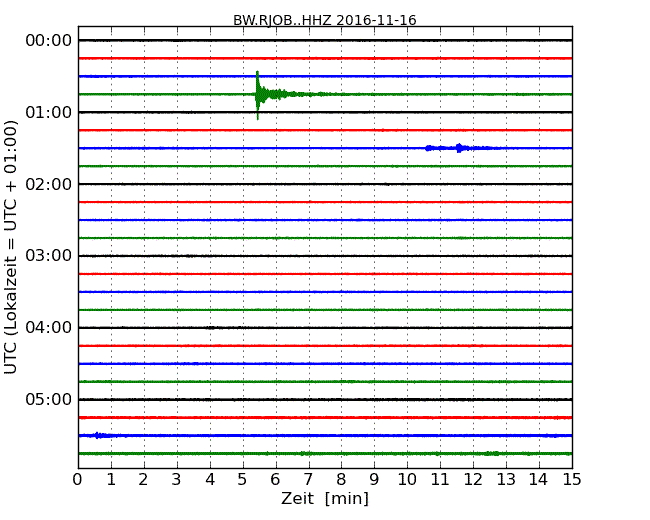Click x-axis tick label 3
Screen dimensions: 650x520
177,480
